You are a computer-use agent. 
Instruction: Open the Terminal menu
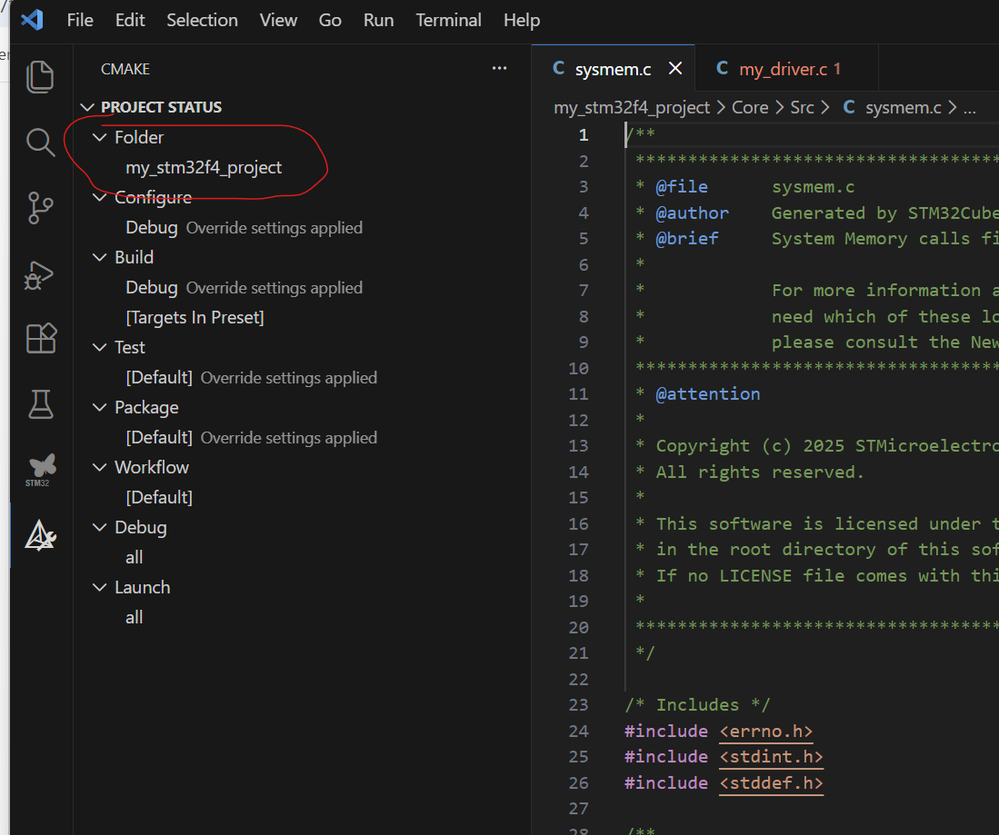tap(446, 20)
